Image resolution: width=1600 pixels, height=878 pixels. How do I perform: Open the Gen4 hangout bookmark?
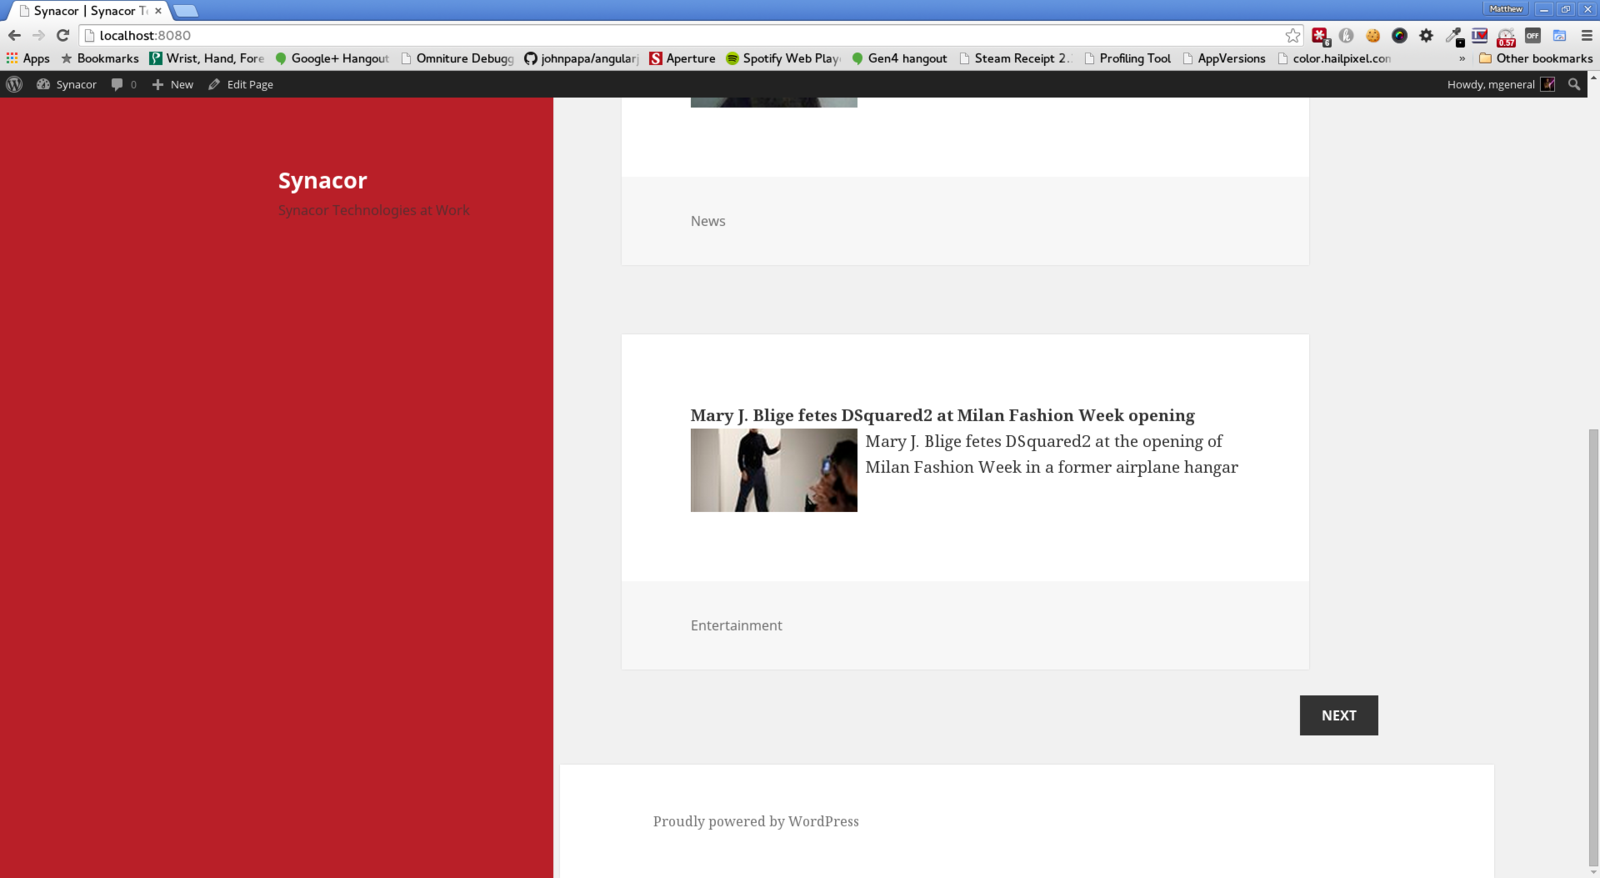899,58
